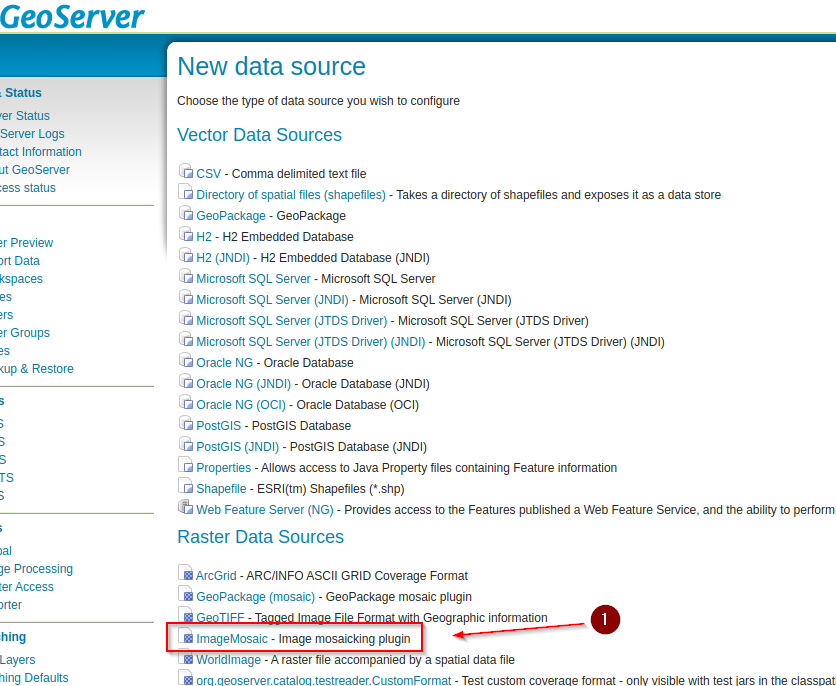The image size is (836, 686).
Task: Select Microsoft SQL Server (JTDS Driver) link
Action: coord(292,321)
